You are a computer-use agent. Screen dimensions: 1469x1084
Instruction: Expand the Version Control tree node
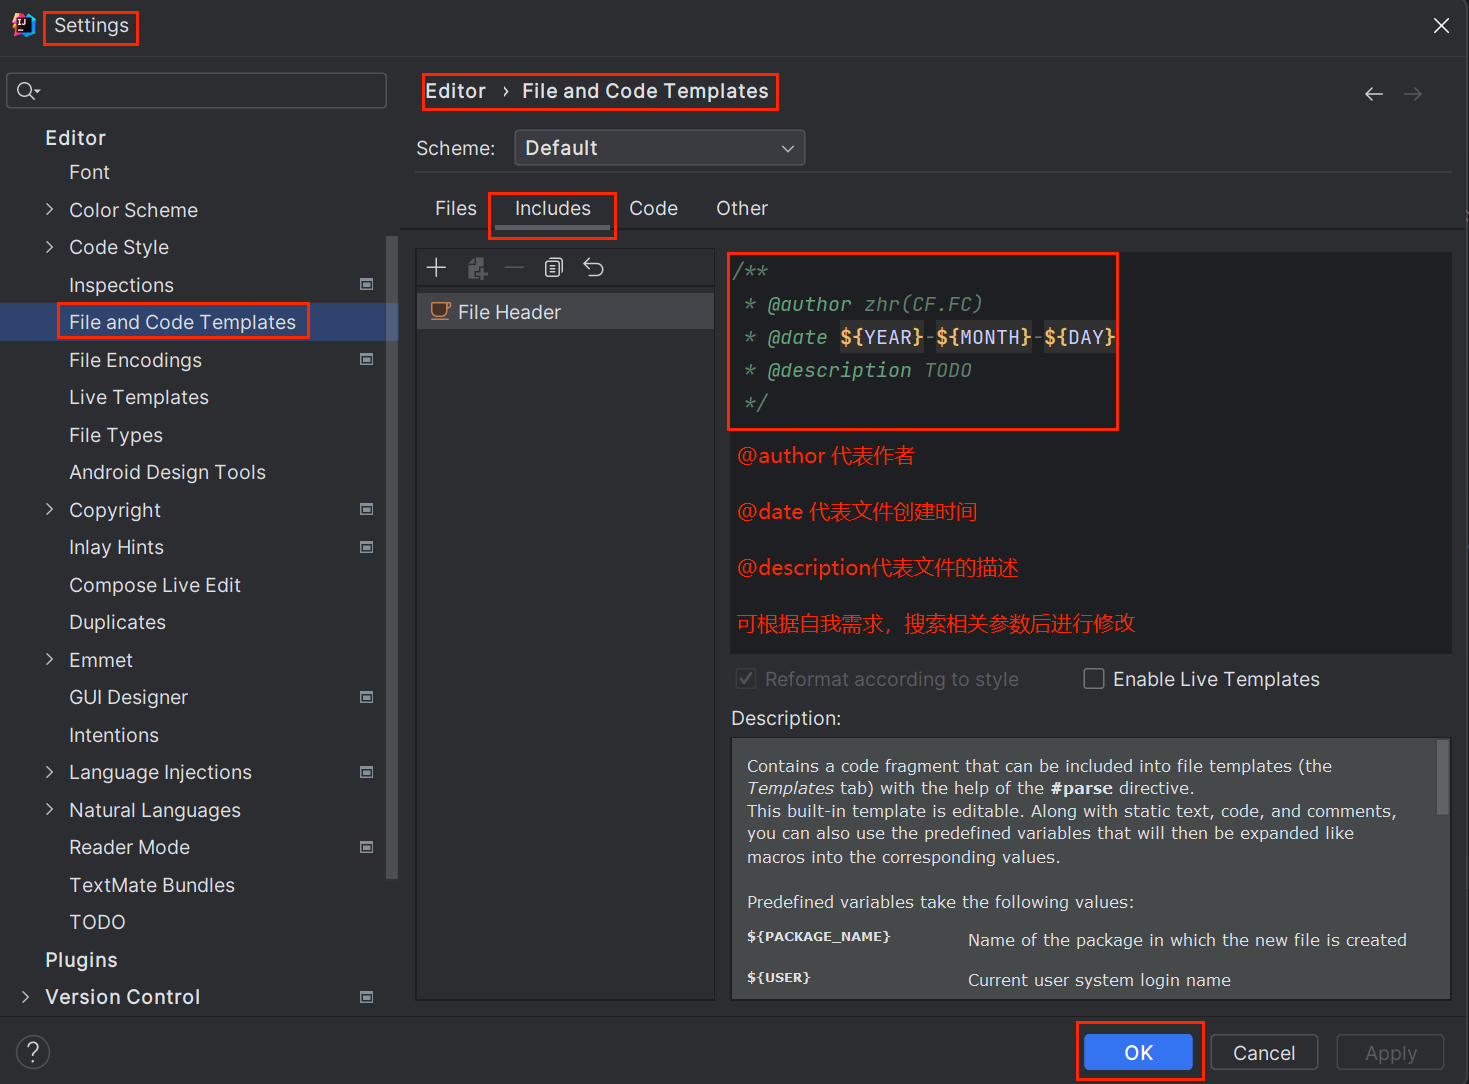point(26,997)
